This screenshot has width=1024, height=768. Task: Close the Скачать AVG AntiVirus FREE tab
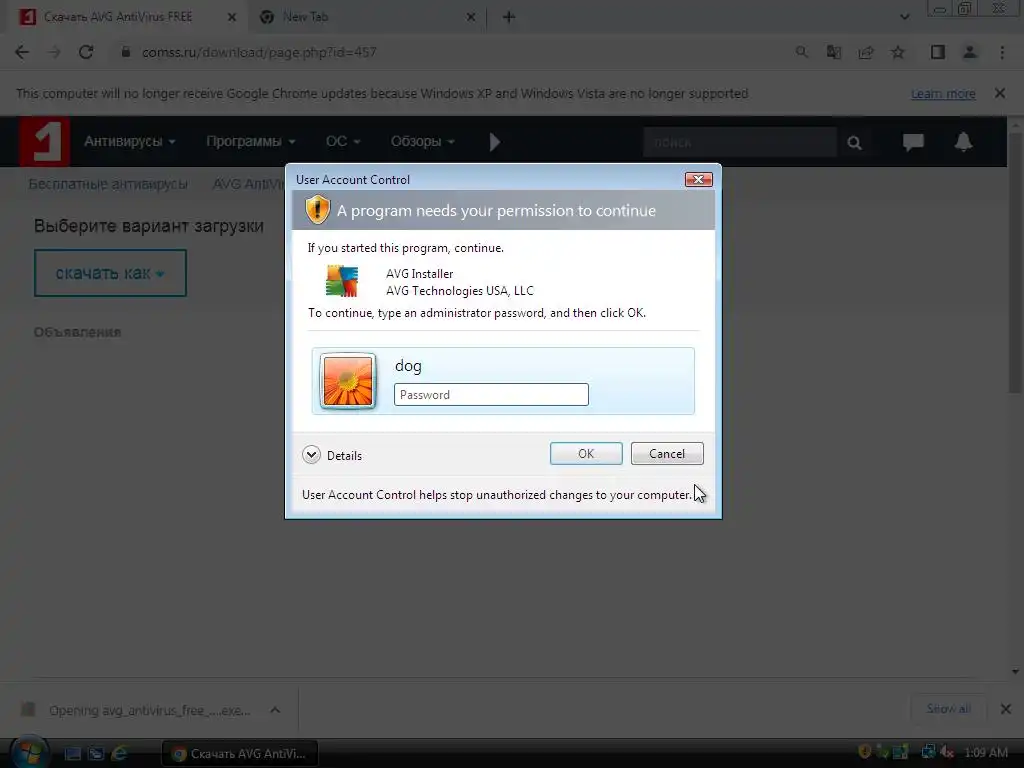[x=232, y=17]
